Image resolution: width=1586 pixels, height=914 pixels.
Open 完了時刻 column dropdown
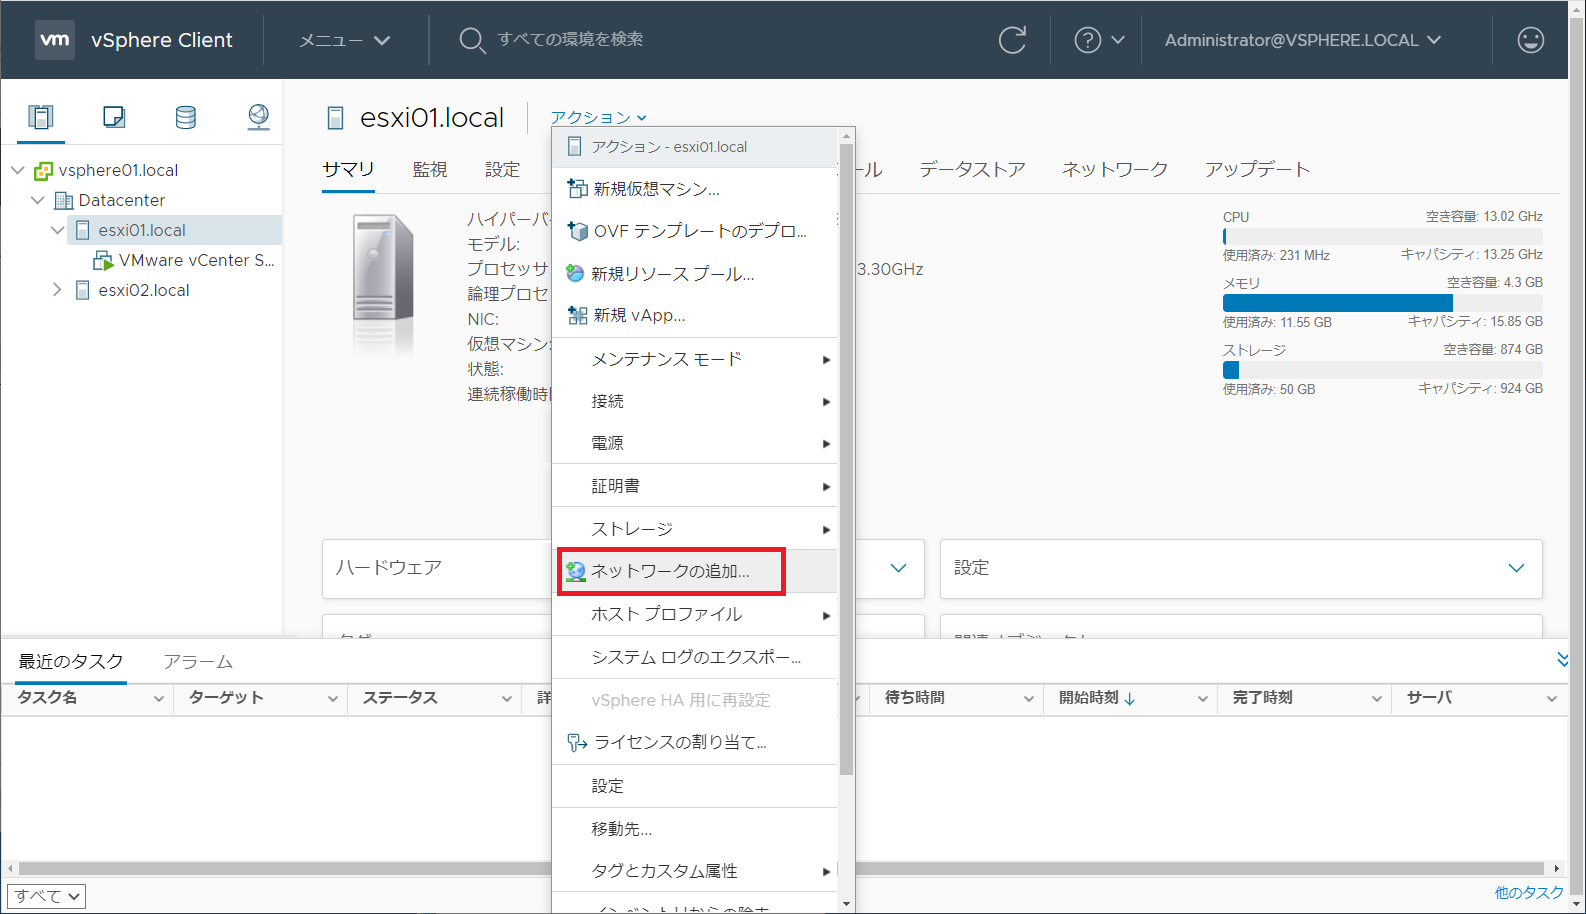tap(1376, 698)
